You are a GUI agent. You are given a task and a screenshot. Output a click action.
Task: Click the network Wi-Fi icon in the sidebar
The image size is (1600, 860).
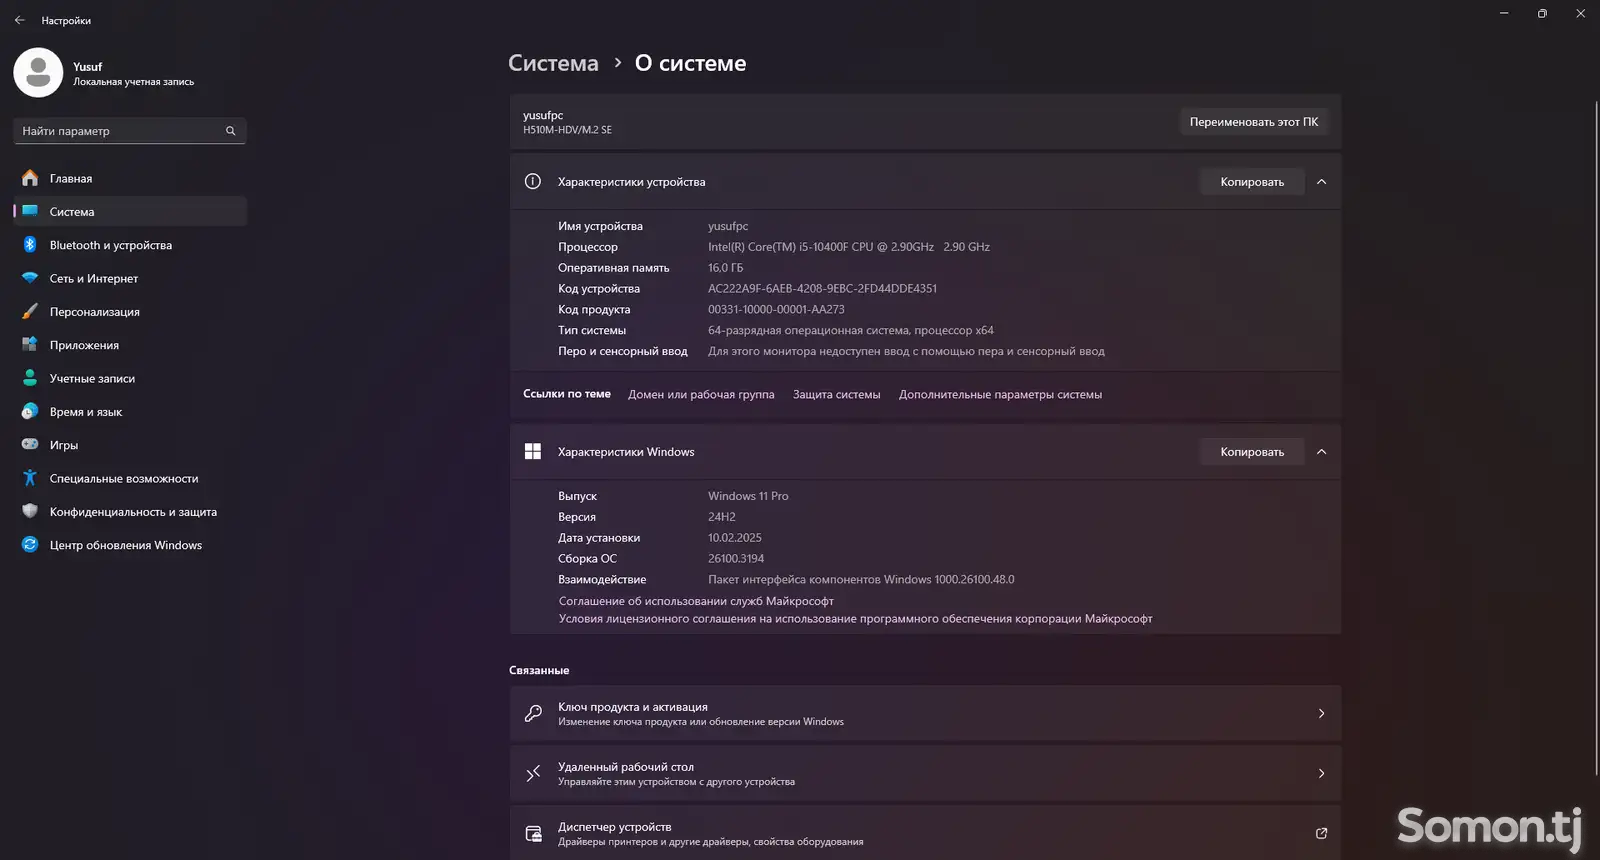coord(30,278)
